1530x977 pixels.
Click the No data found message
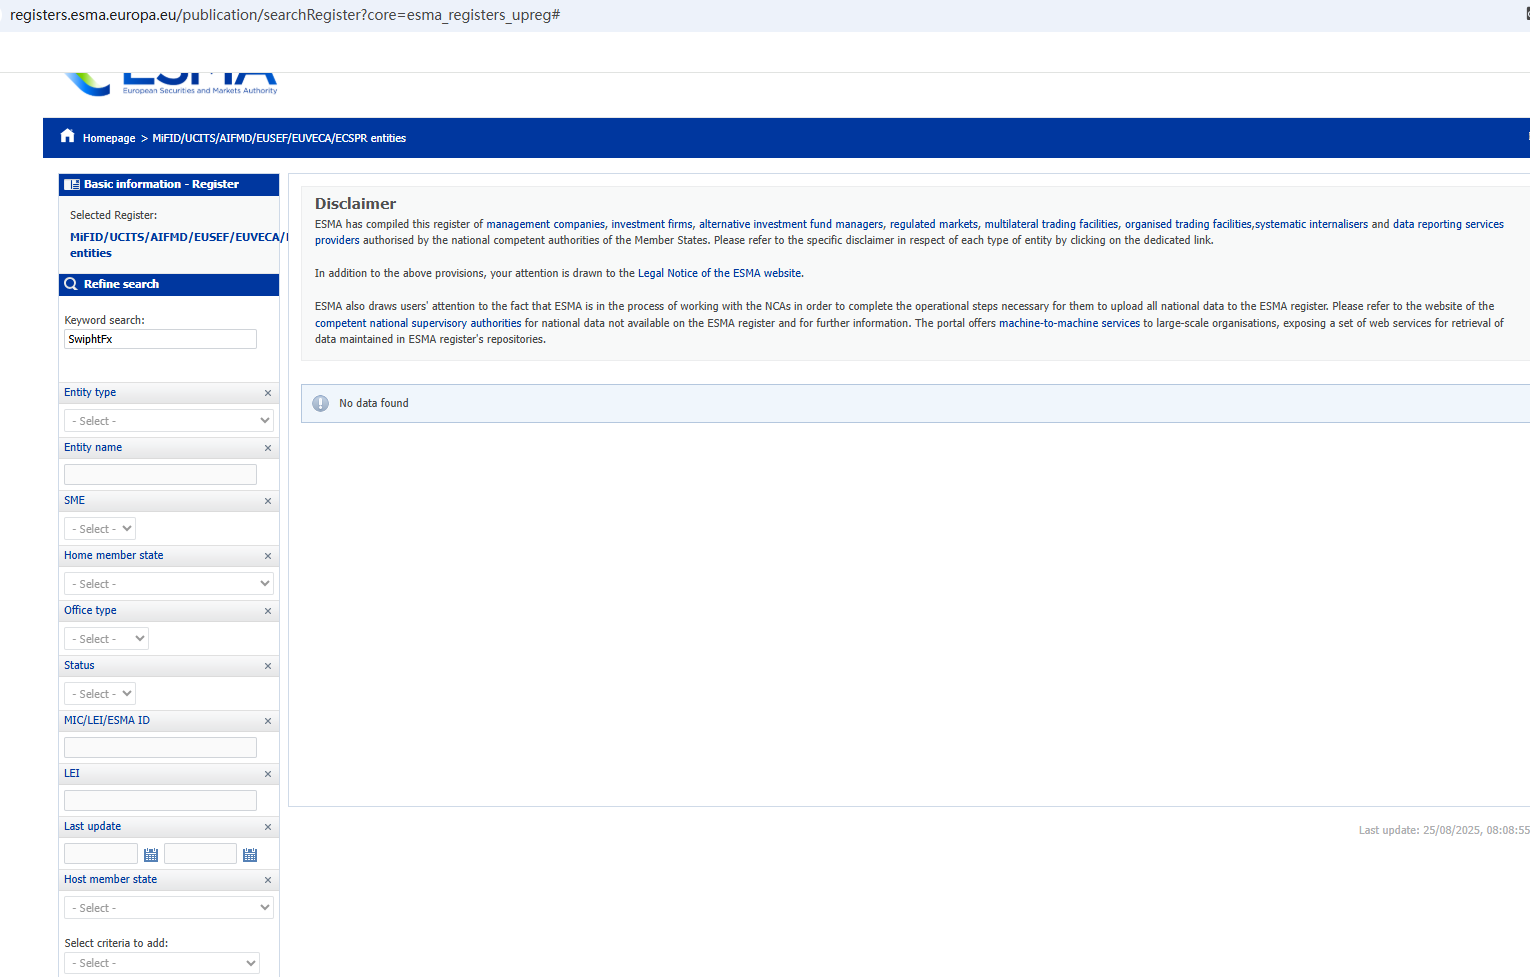click(374, 403)
